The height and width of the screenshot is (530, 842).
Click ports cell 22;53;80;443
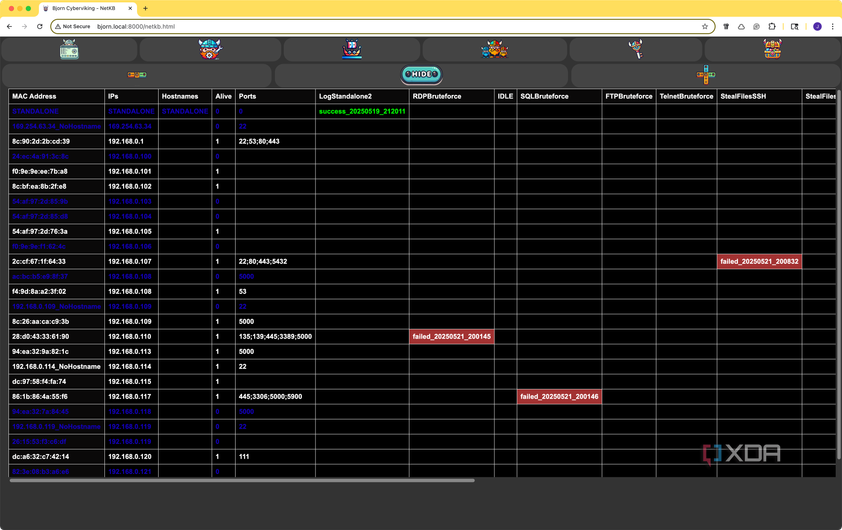[x=275, y=141]
